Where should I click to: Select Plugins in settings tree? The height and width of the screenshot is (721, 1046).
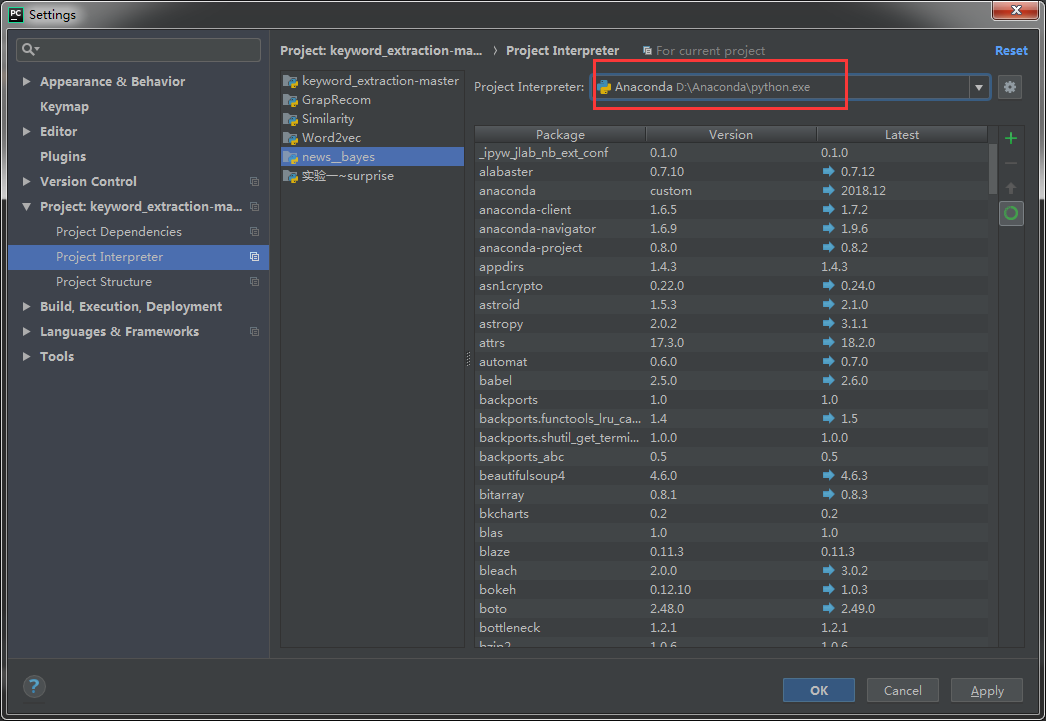(63, 157)
